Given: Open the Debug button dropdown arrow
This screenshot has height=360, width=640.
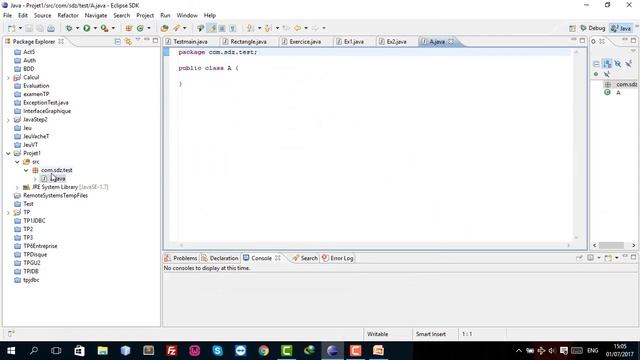Looking at the screenshot, I should [x=77, y=28].
